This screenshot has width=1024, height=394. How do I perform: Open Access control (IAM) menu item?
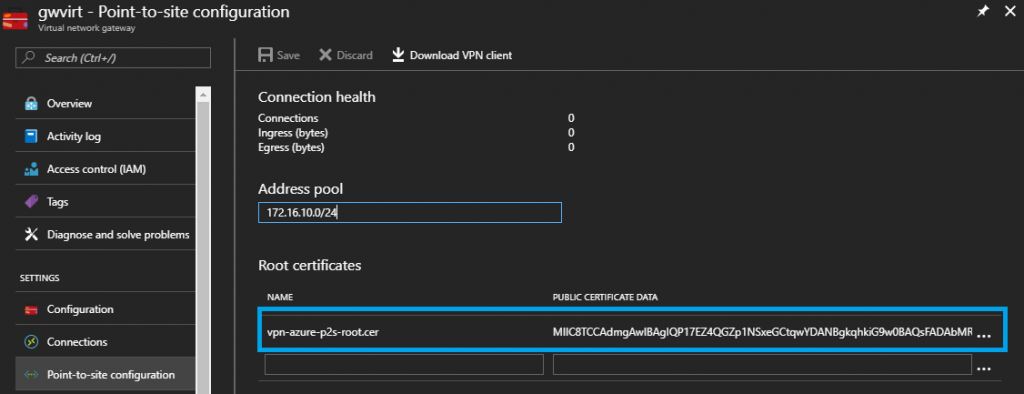pyautogui.click(x=105, y=169)
